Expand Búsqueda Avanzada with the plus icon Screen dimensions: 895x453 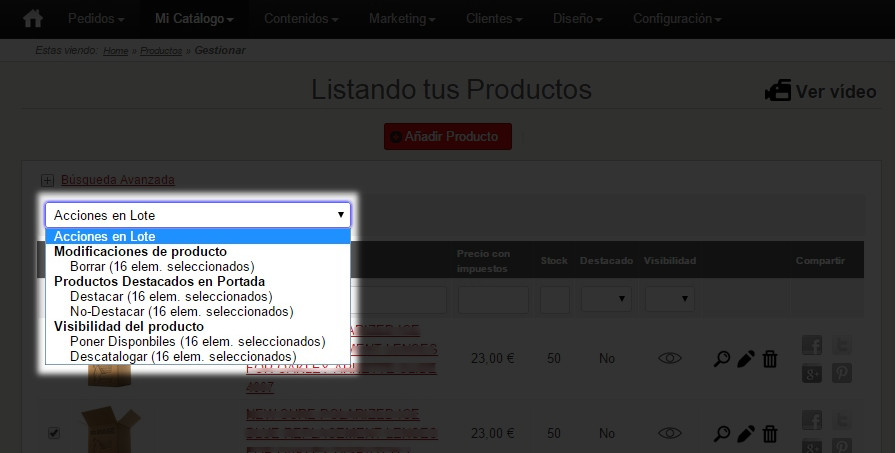tap(47, 181)
